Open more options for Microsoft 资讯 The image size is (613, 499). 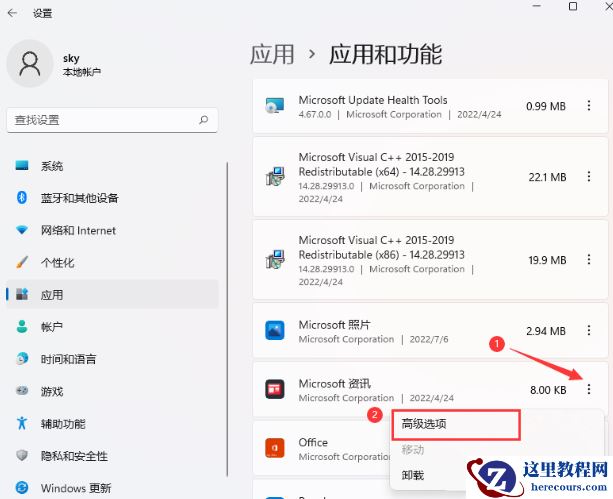point(588,389)
